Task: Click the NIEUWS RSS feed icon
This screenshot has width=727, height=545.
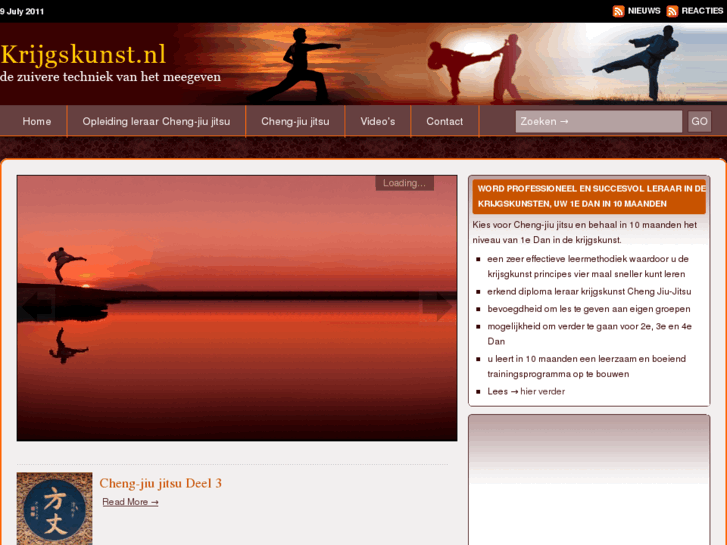Action: [619, 11]
